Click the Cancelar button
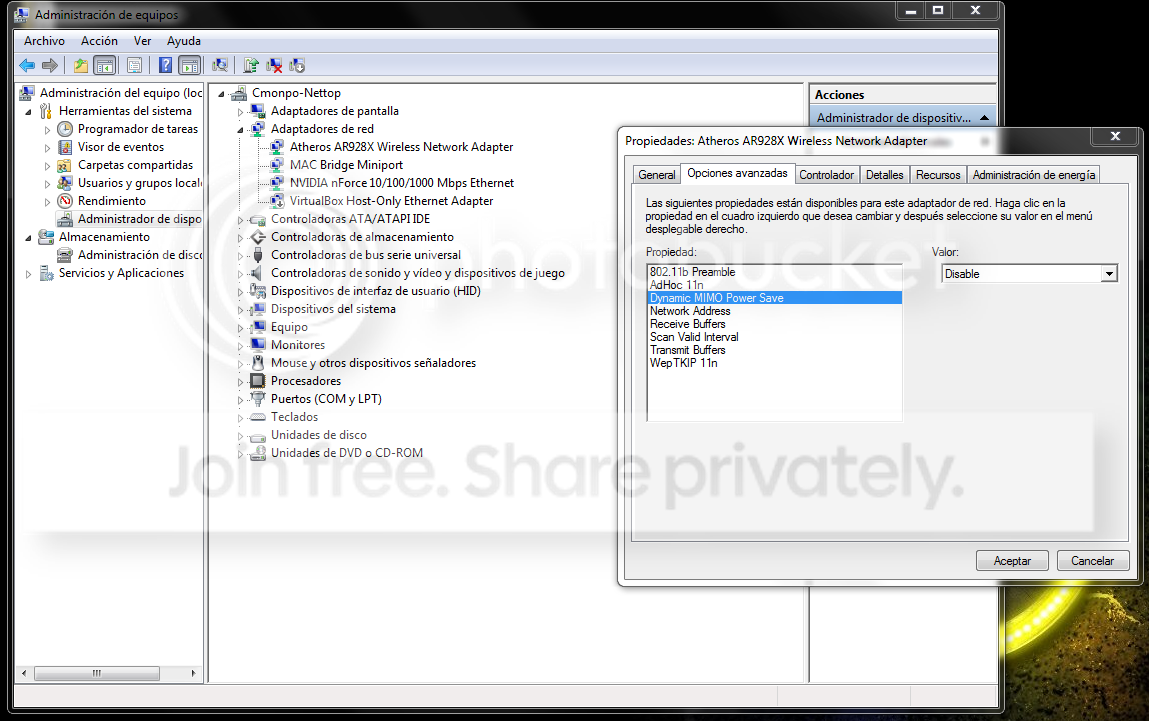Viewport: 1149px width, 721px height. [x=1092, y=561]
